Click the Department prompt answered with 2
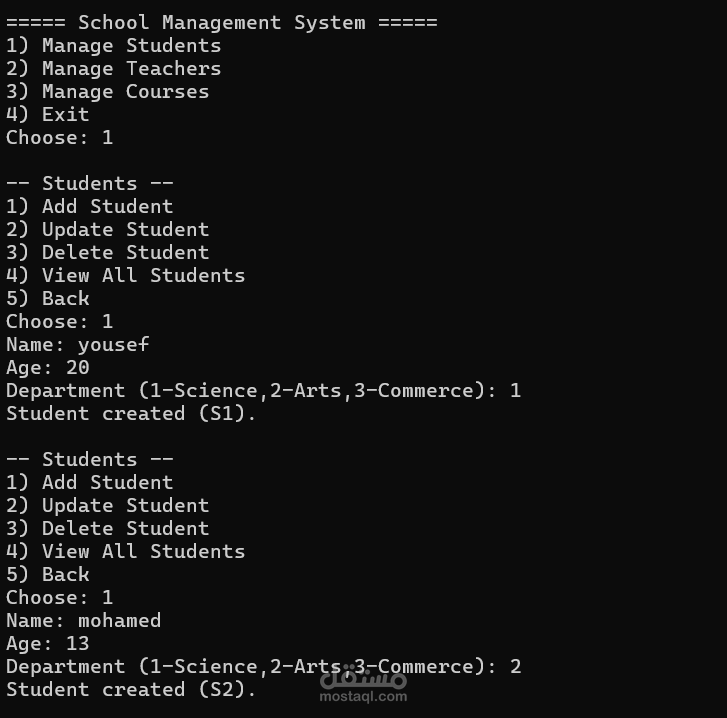727x718 pixels. pyautogui.click(x=263, y=666)
